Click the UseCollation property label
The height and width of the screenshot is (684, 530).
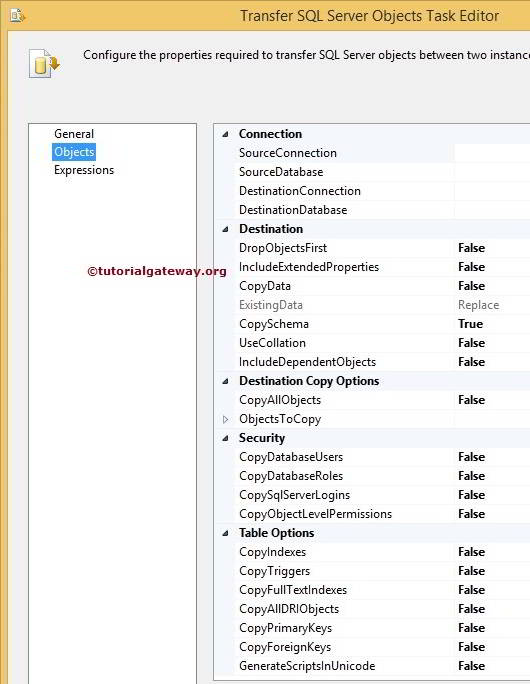click(272, 343)
